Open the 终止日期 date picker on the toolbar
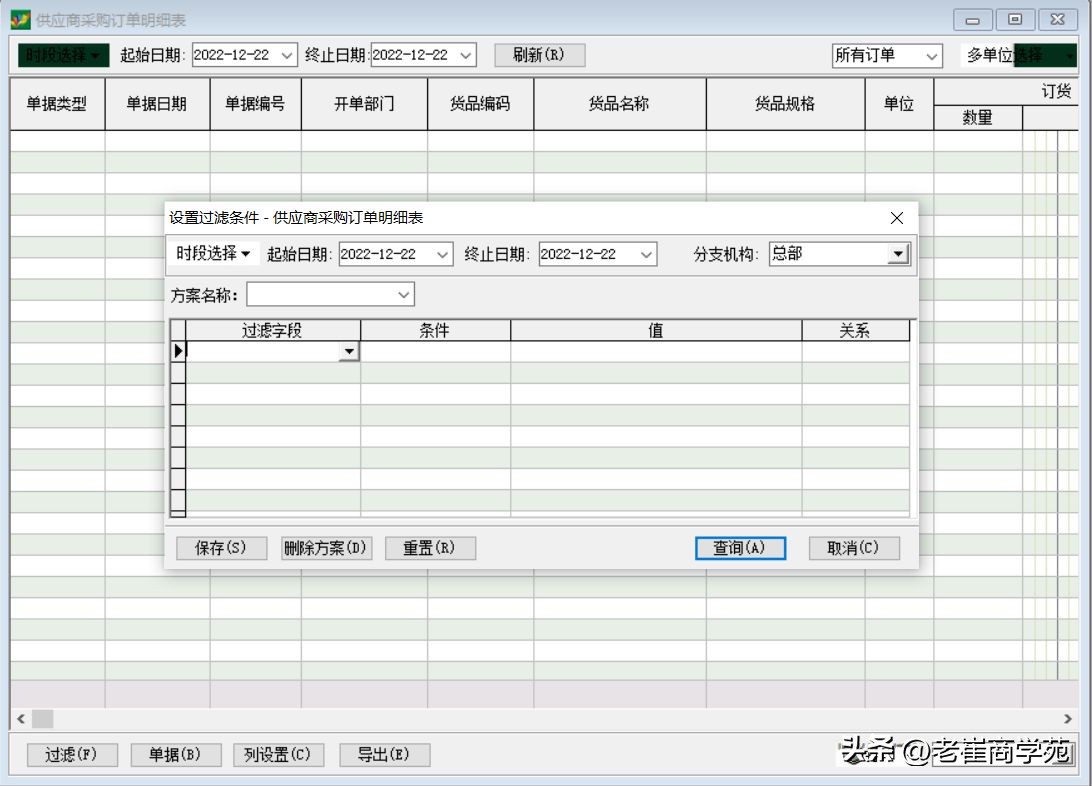This screenshot has width=1092, height=786. point(468,55)
